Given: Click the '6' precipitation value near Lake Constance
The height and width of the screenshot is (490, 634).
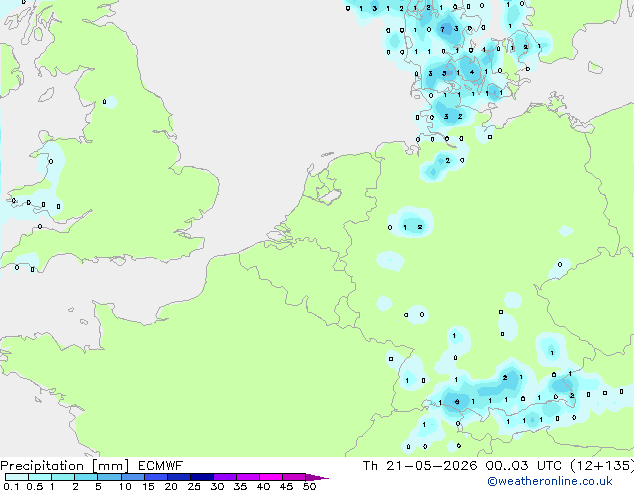Looking at the screenshot, I should click(x=457, y=401).
